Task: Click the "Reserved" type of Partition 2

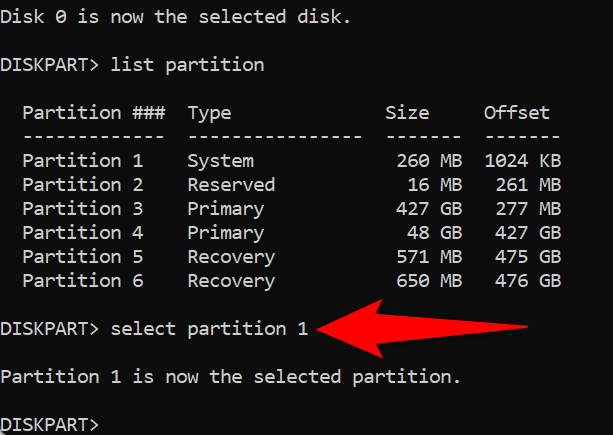Action: [231, 185]
